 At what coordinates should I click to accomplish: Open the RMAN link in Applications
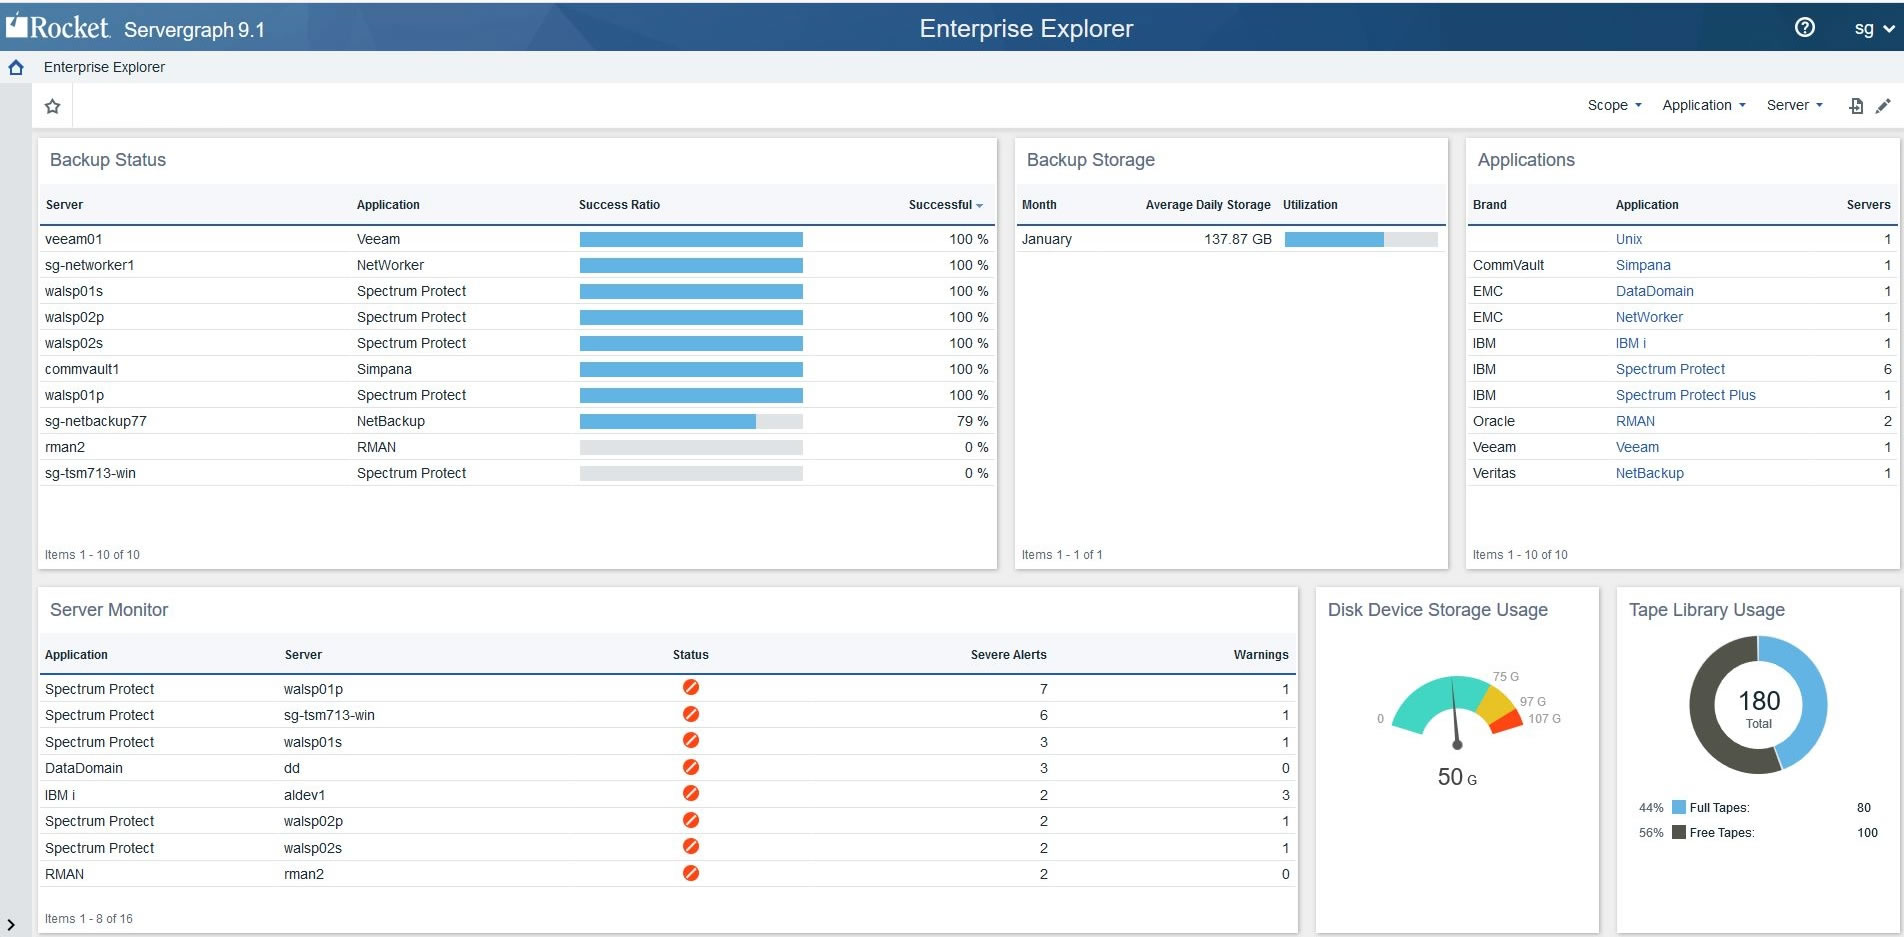[1635, 421]
